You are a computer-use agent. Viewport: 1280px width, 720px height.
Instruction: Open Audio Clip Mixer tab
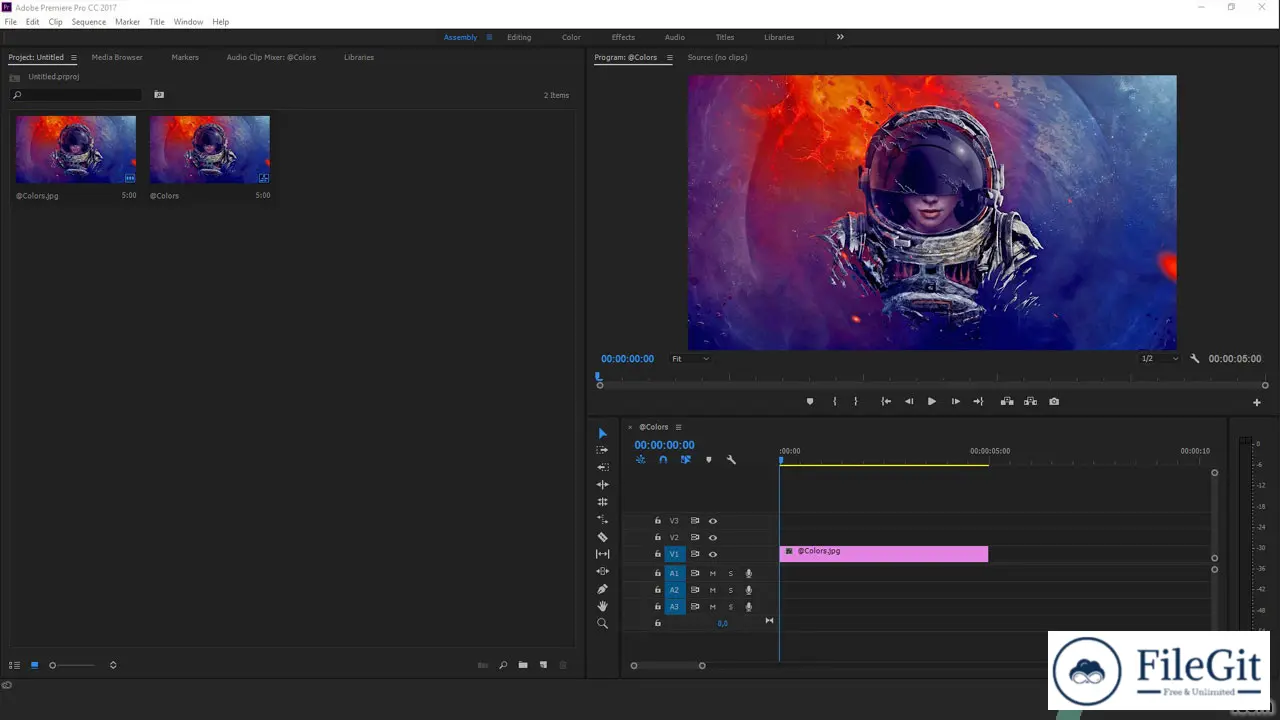pos(271,57)
